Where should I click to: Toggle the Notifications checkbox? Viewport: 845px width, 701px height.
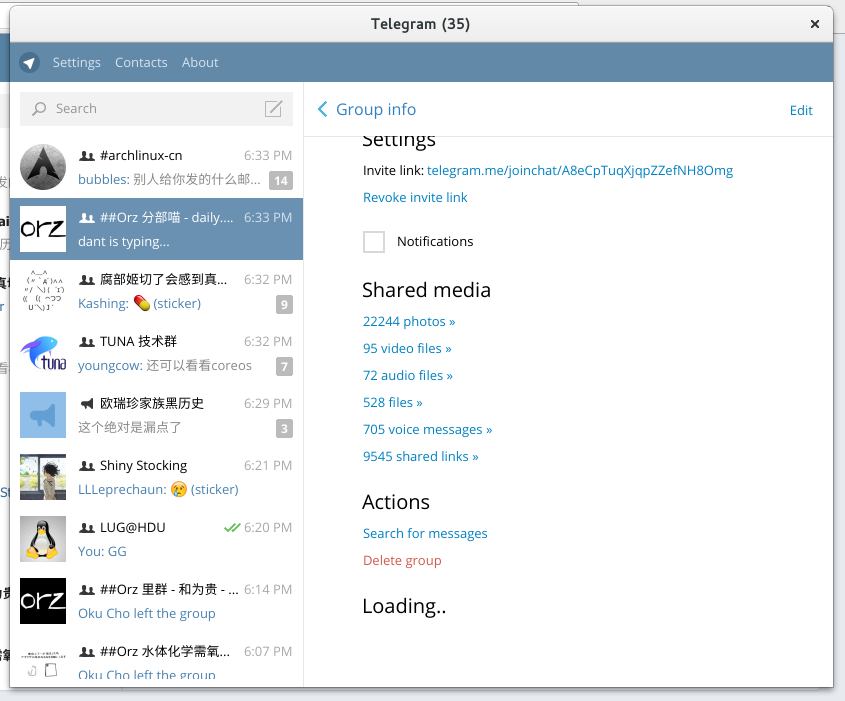click(374, 242)
